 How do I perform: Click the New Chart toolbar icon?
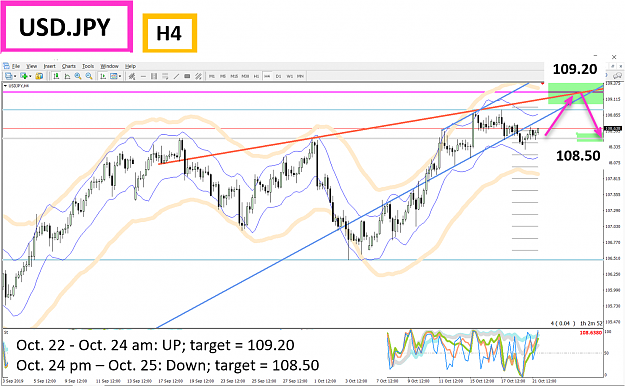8,76
